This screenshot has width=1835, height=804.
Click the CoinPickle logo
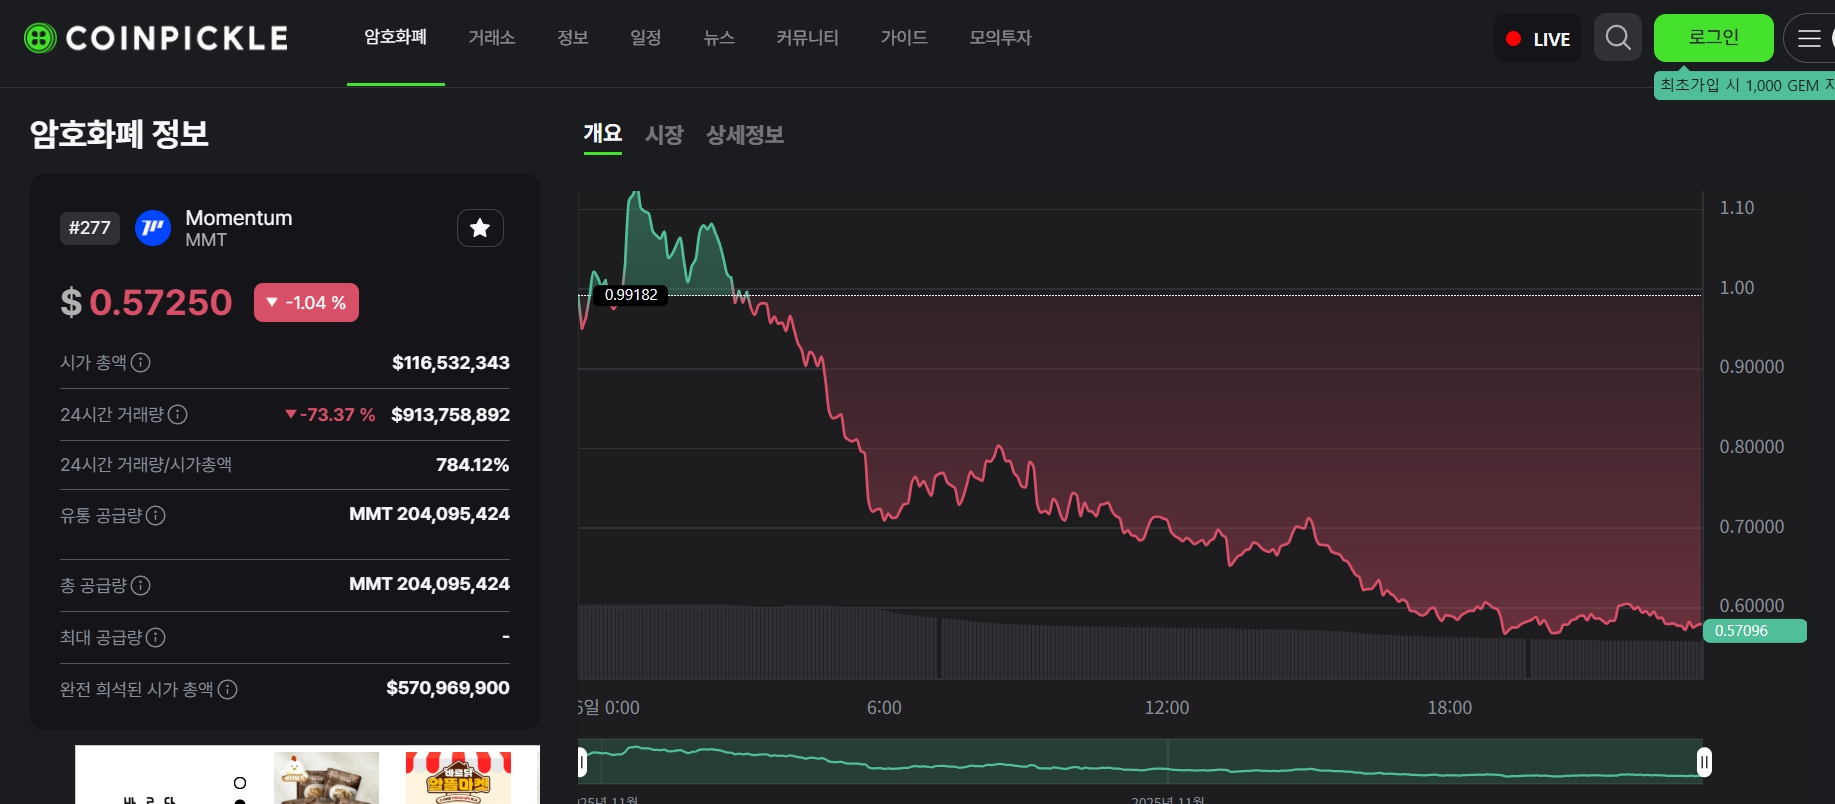pos(156,38)
